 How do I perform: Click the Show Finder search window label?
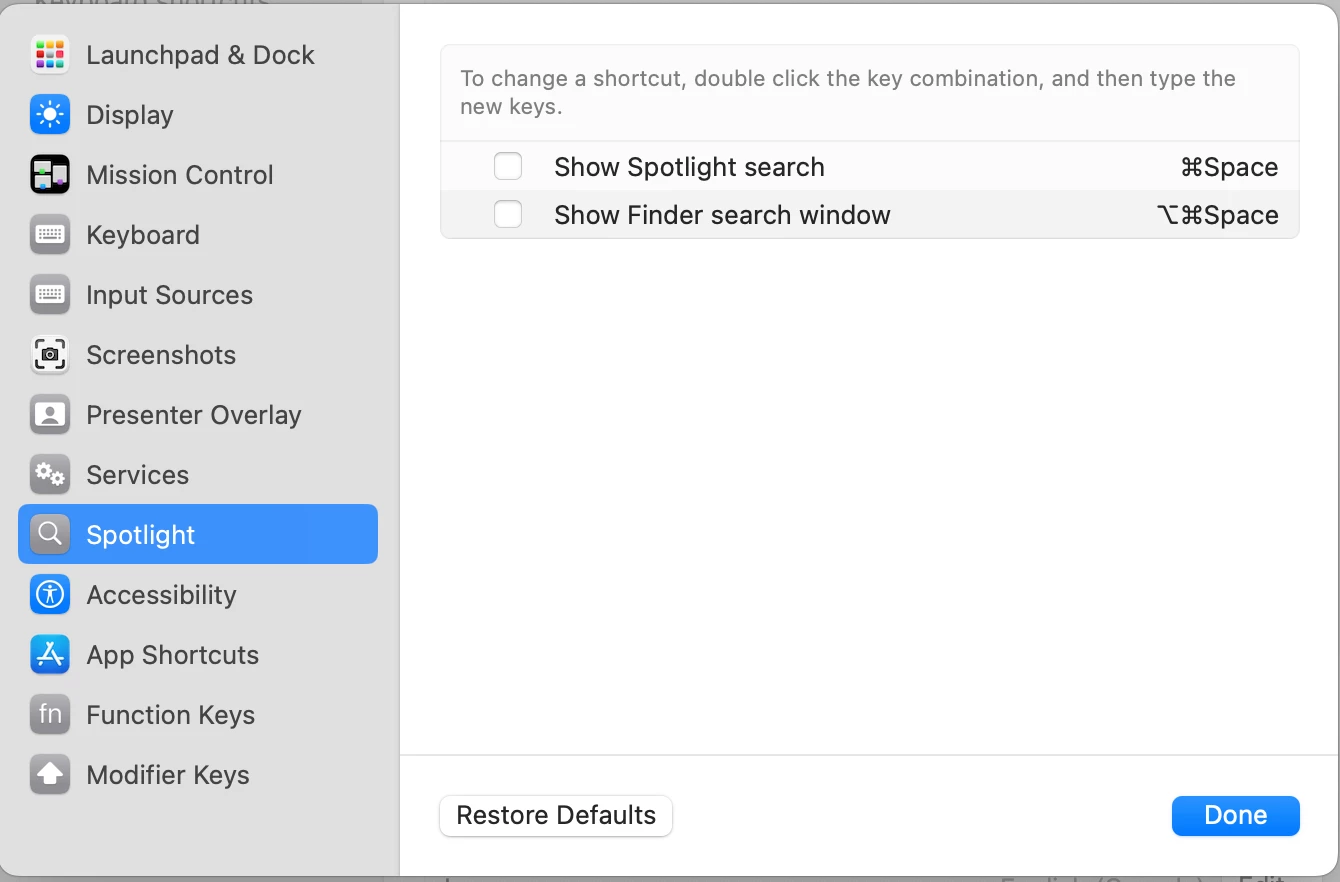click(722, 215)
